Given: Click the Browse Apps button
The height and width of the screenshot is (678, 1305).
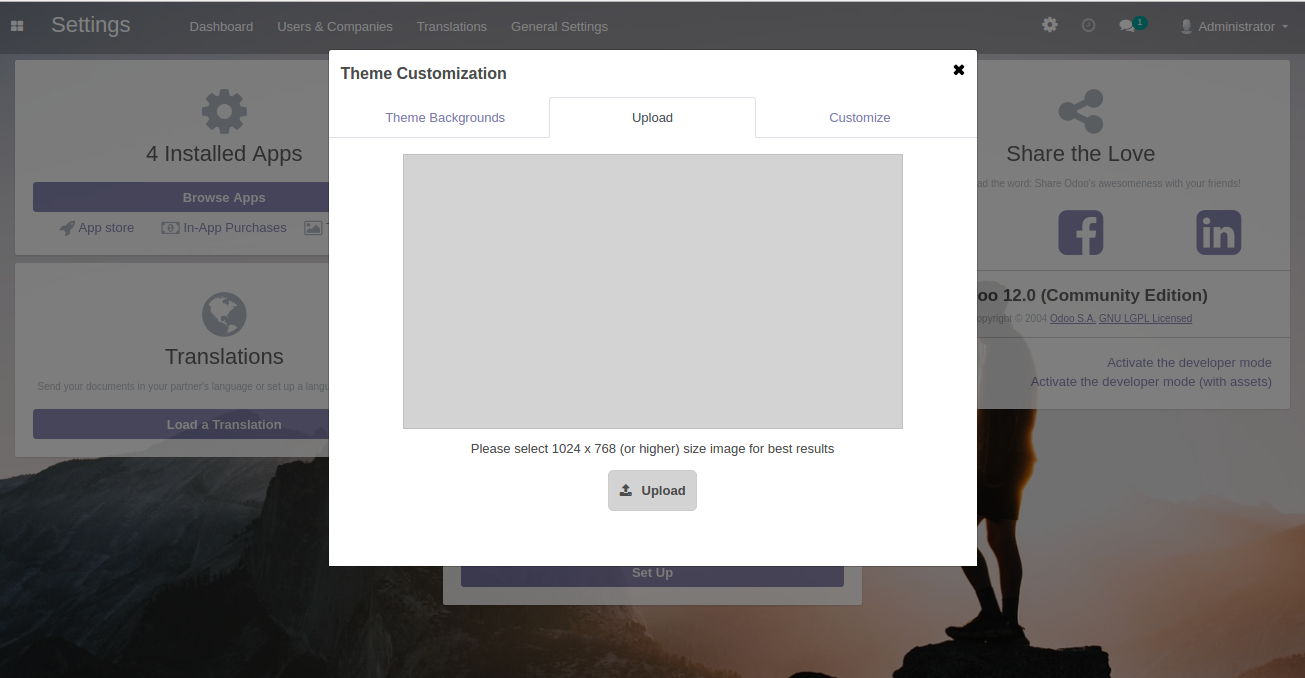Looking at the screenshot, I should pyautogui.click(x=181, y=197).
